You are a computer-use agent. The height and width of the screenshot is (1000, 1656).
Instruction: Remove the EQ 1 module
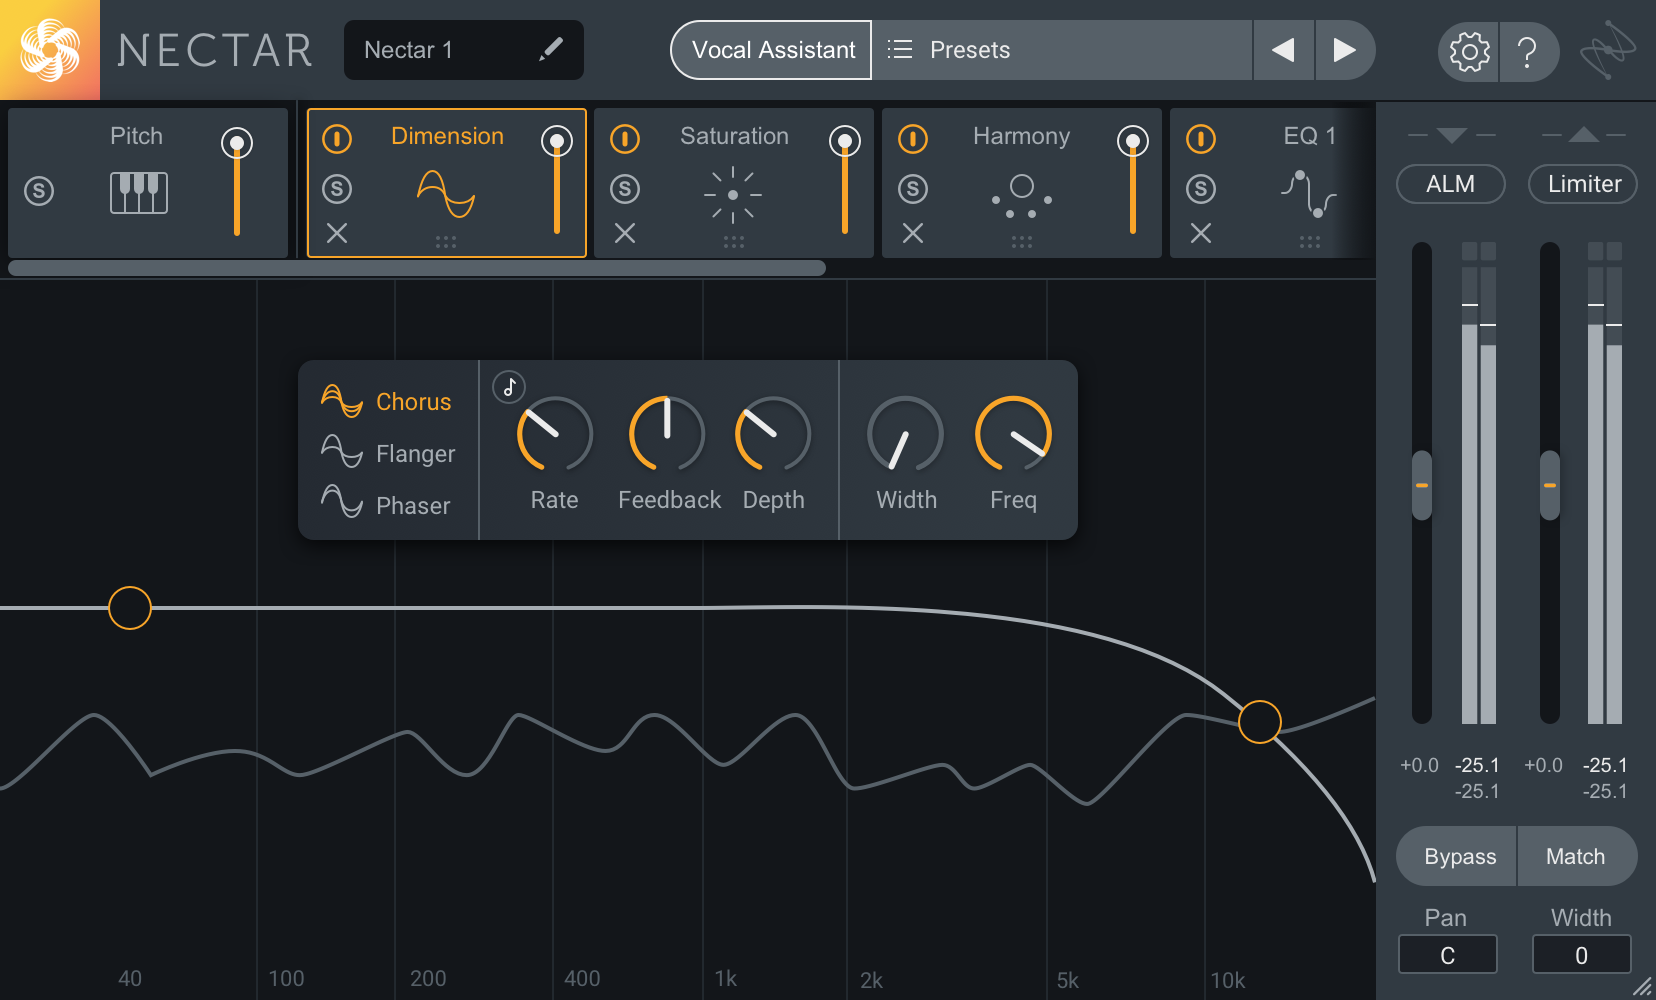[x=1201, y=233]
